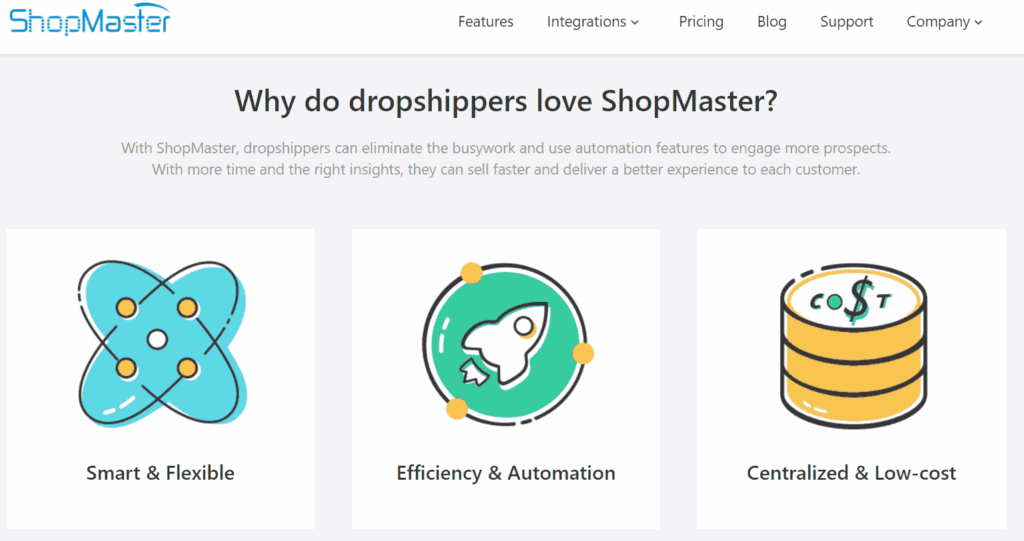Expand the Integrations dropdown chevron
Screen dimensions: 1024x541
tap(634, 22)
